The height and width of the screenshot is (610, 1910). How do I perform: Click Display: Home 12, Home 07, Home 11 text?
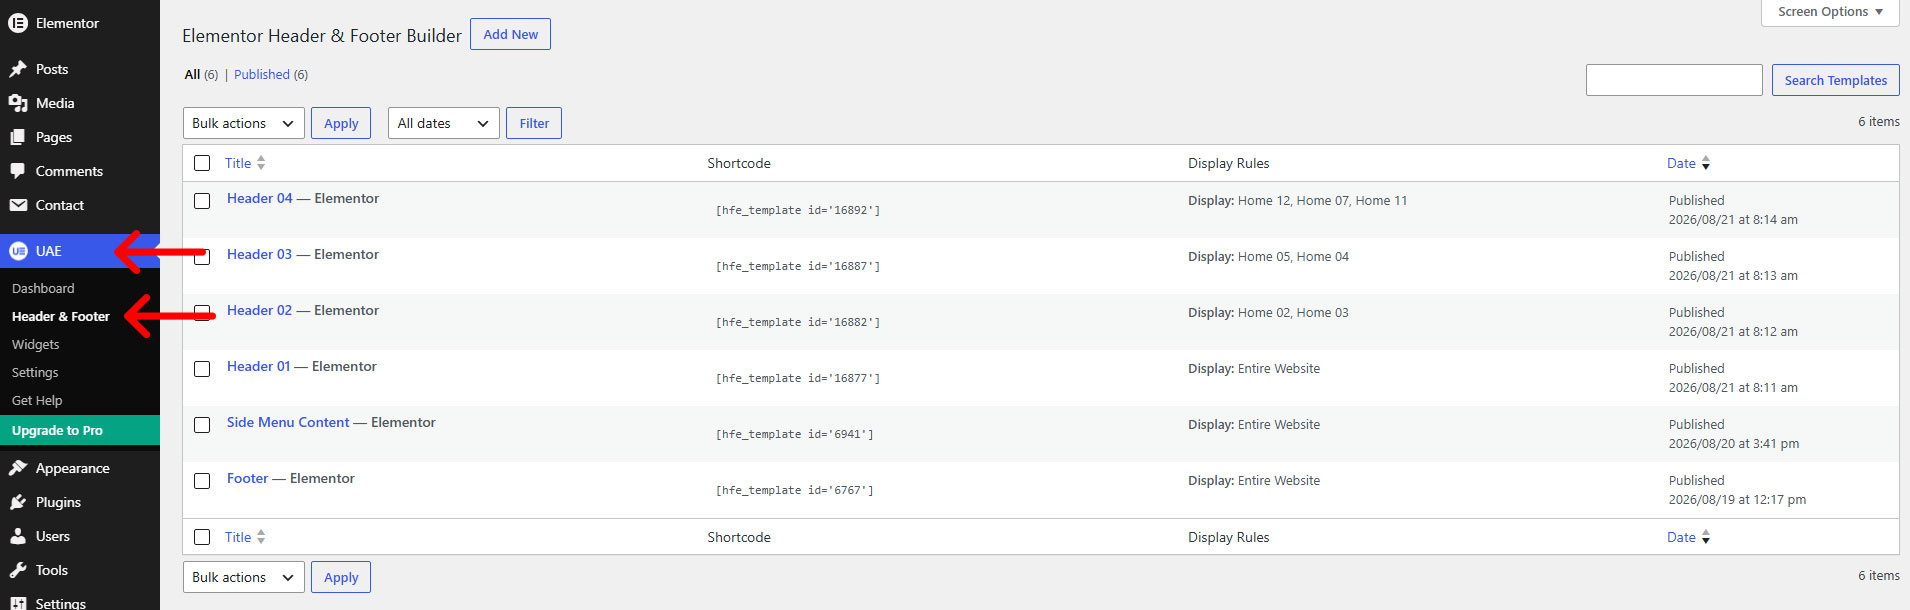[x=1297, y=200]
